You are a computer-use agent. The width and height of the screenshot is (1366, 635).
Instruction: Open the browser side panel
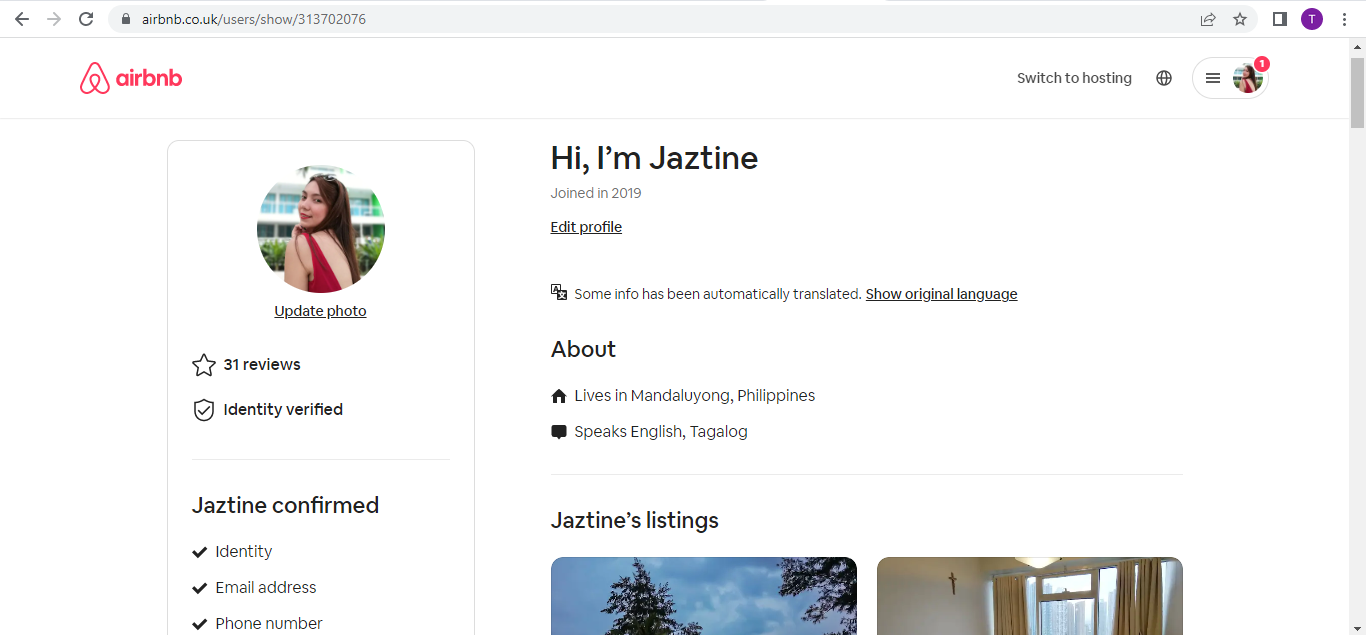pyautogui.click(x=1280, y=19)
